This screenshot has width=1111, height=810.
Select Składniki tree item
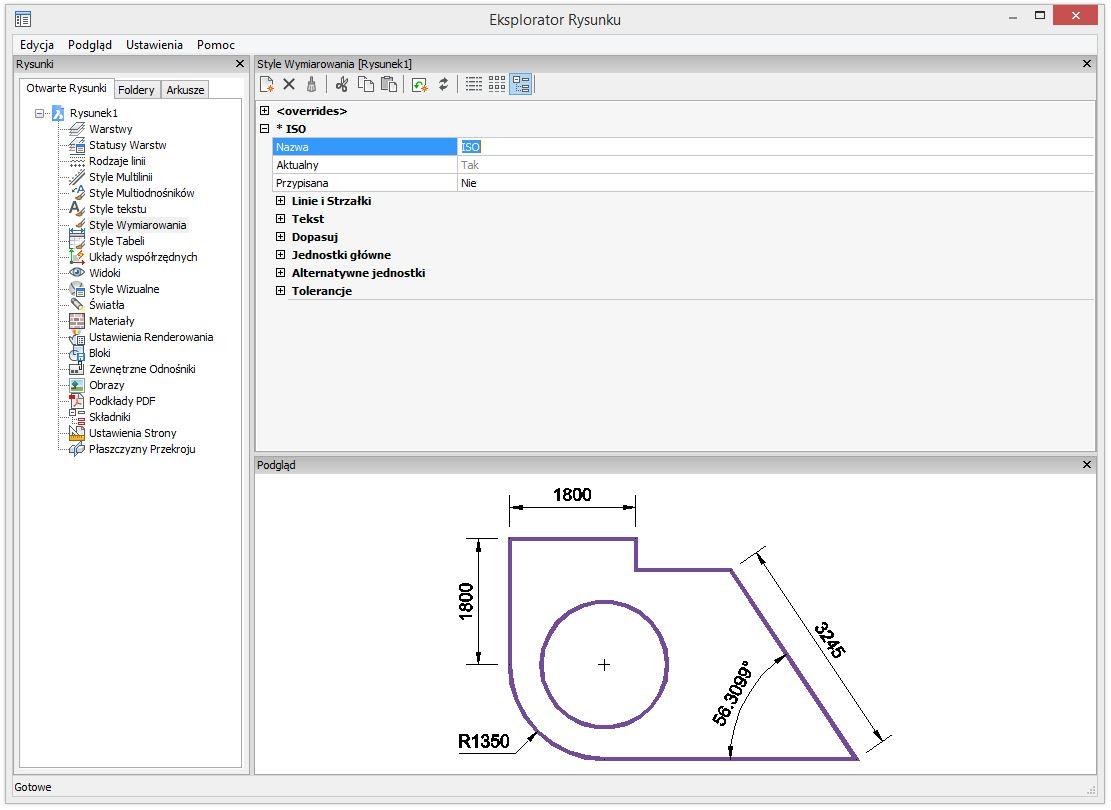click(x=109, y=417)
